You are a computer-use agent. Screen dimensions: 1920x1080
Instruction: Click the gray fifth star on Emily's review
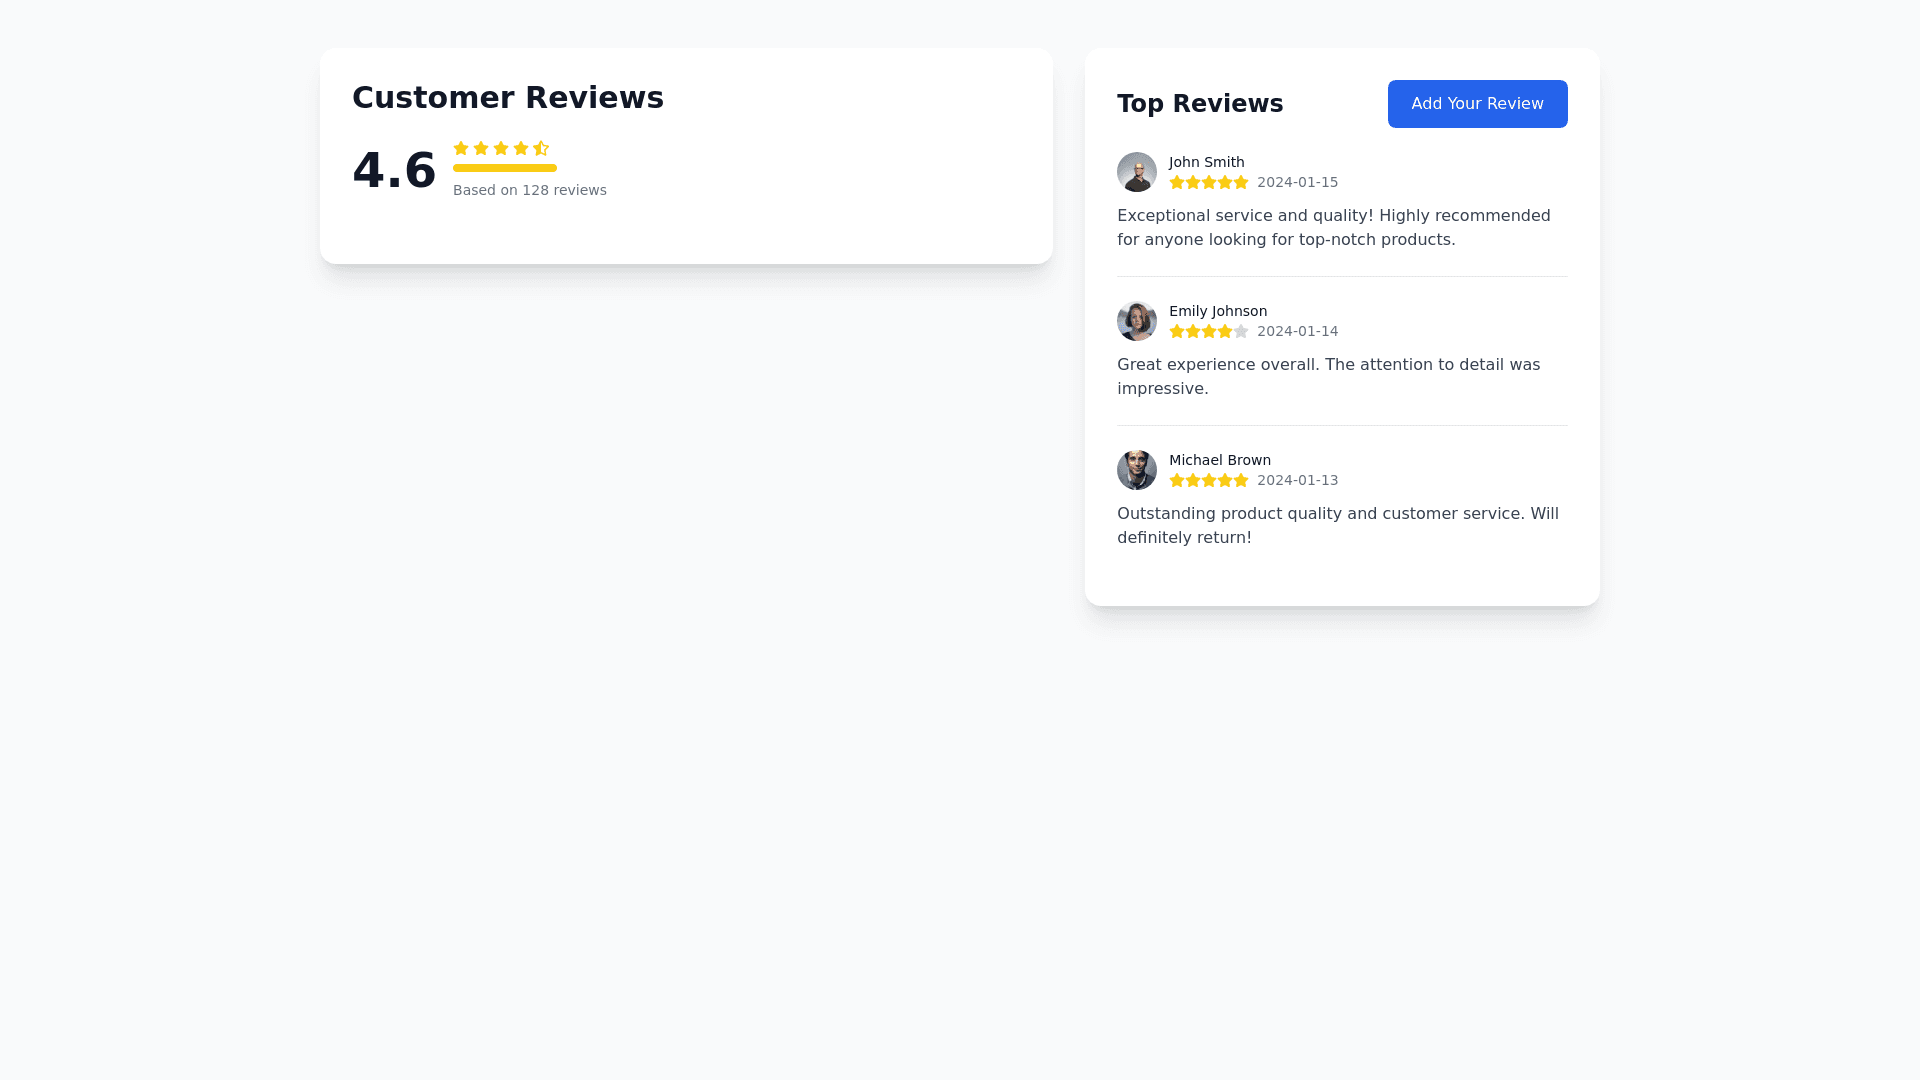[x=1241, y=331]
